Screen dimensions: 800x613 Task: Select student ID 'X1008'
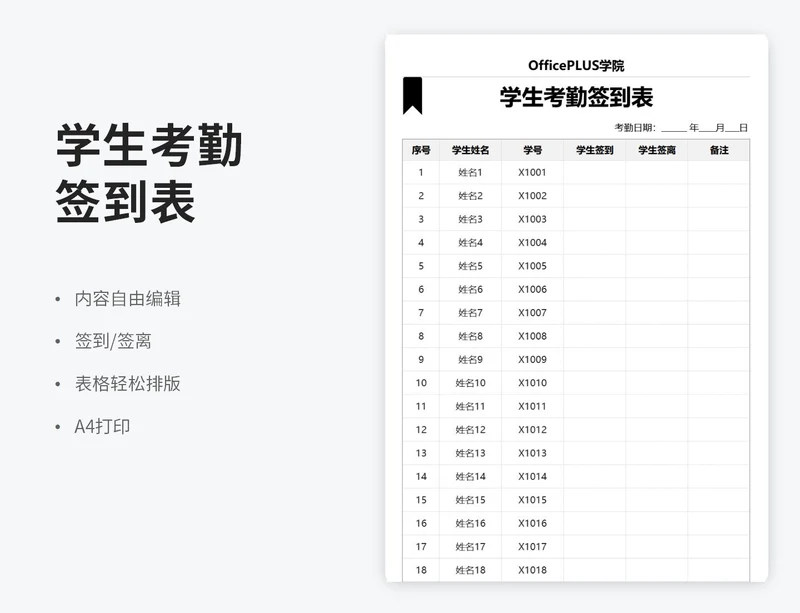pos(532,336)
